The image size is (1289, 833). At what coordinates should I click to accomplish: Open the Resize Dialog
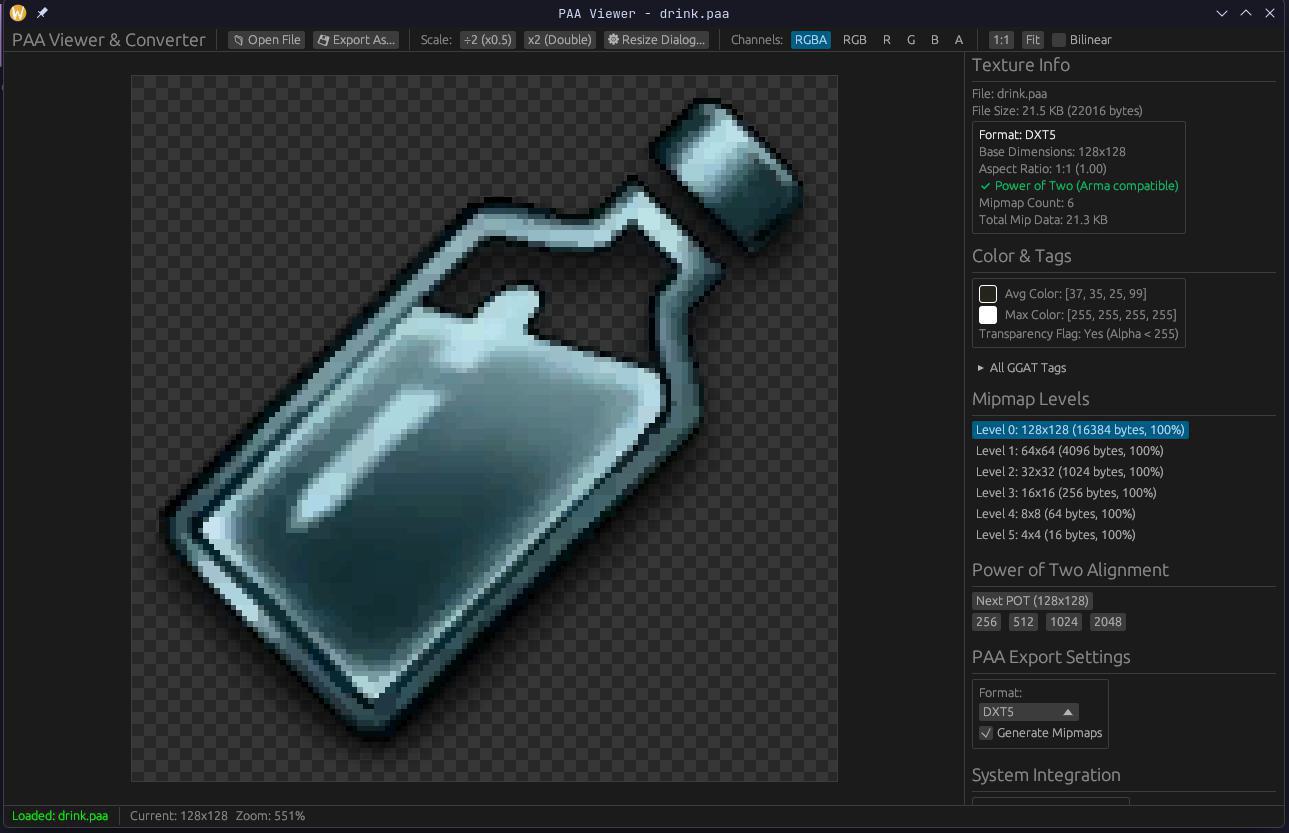657,40
